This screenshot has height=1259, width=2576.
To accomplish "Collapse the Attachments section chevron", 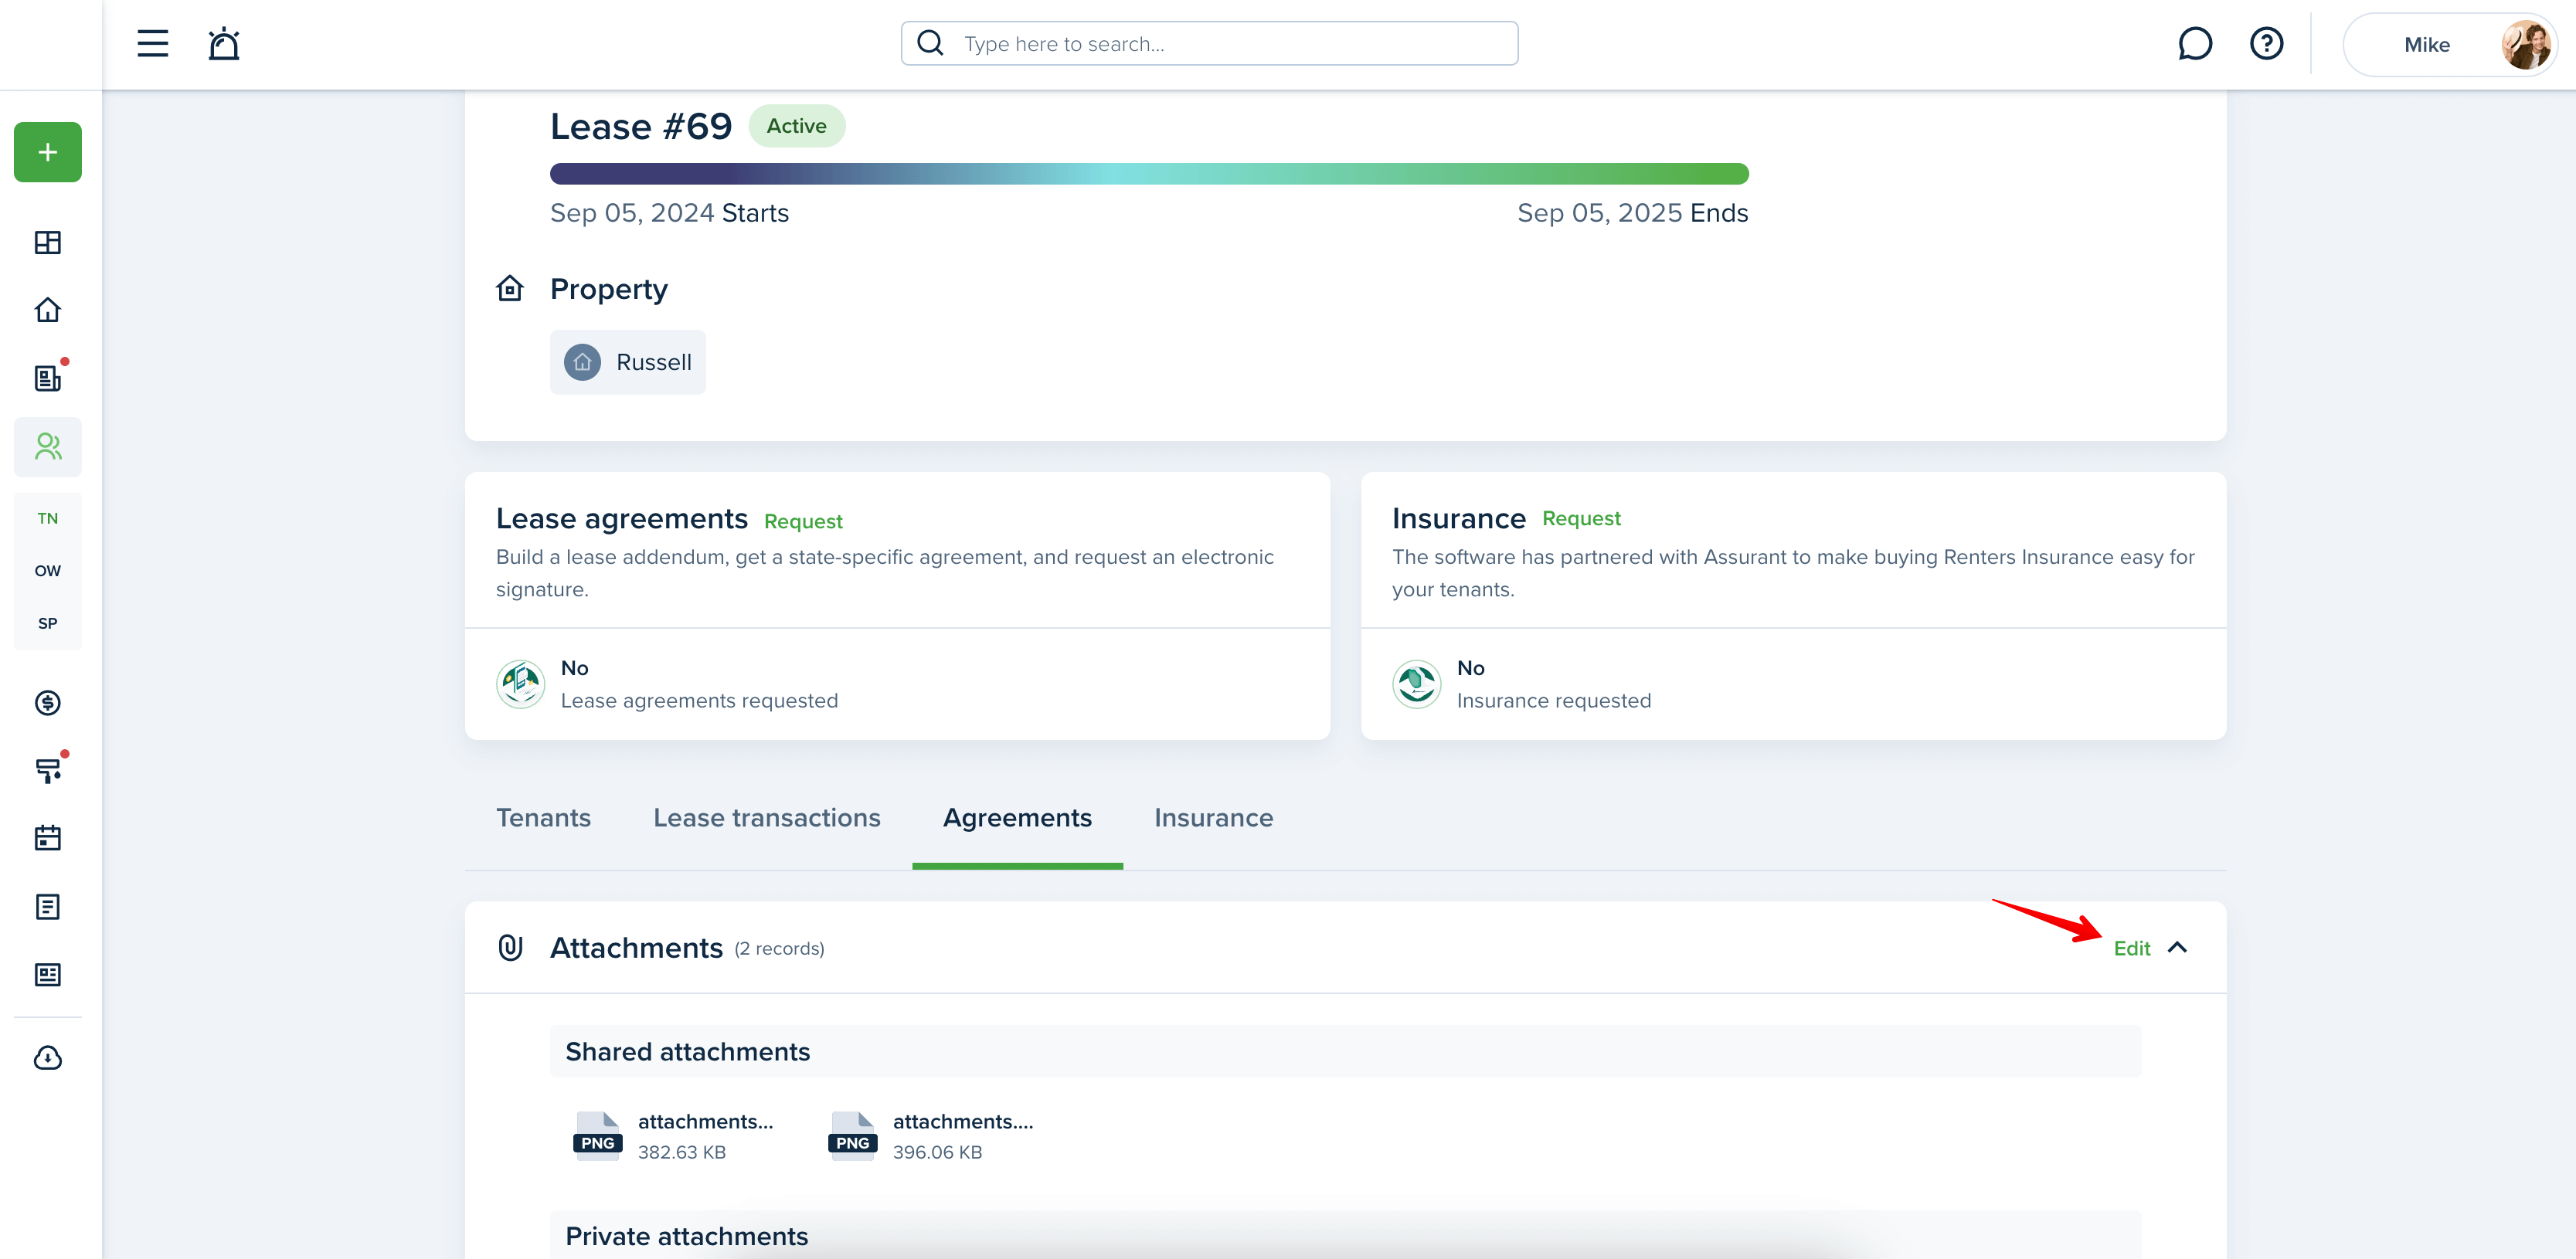I will pos(2177,948).
